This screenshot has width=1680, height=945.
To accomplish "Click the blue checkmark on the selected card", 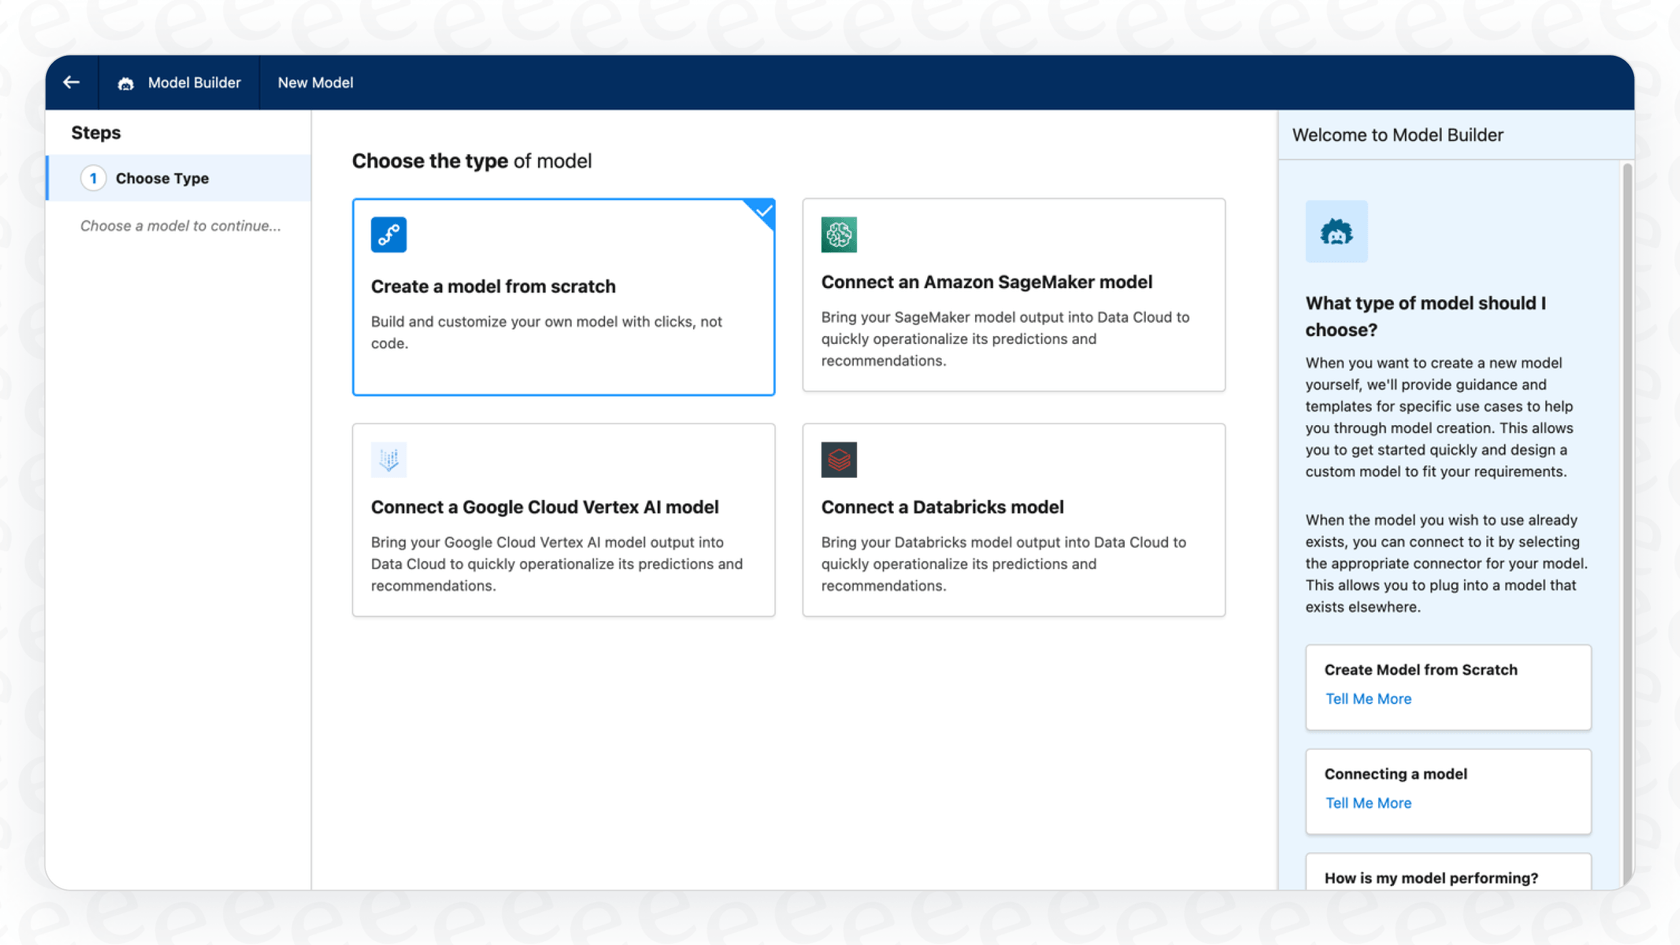I will [x=762, y=213].
